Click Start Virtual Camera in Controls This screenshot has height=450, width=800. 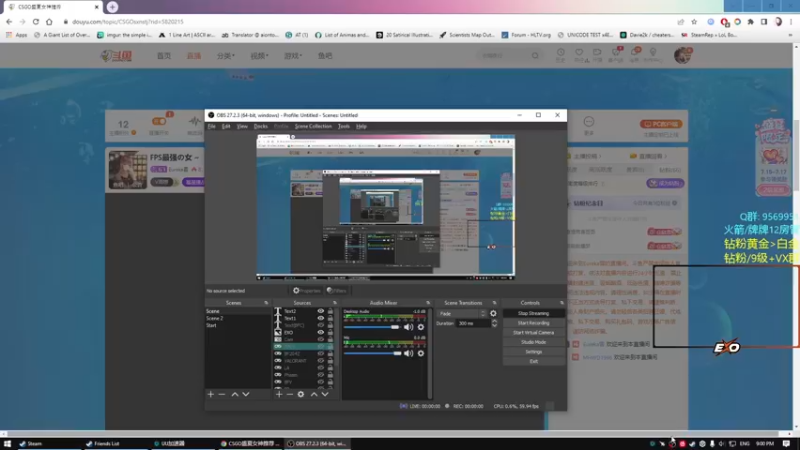(534, 333)
